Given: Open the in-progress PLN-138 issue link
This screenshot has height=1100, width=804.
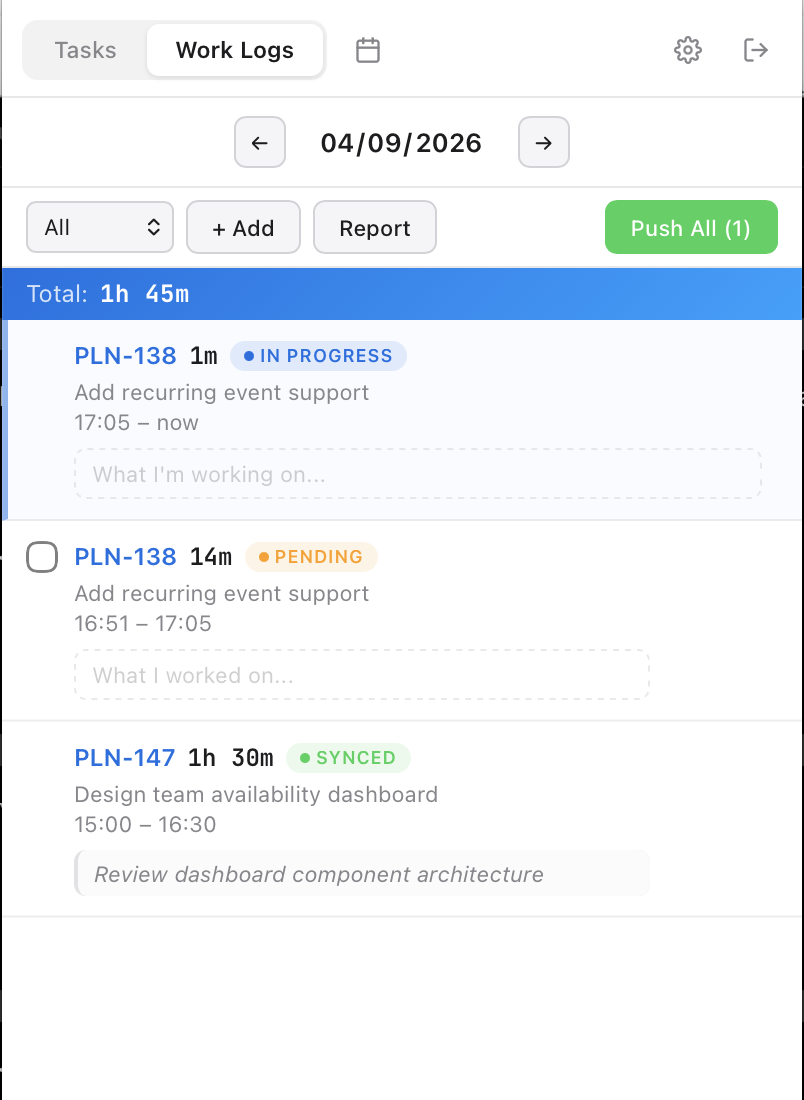Looking at the screenshot, I should 125,356.
